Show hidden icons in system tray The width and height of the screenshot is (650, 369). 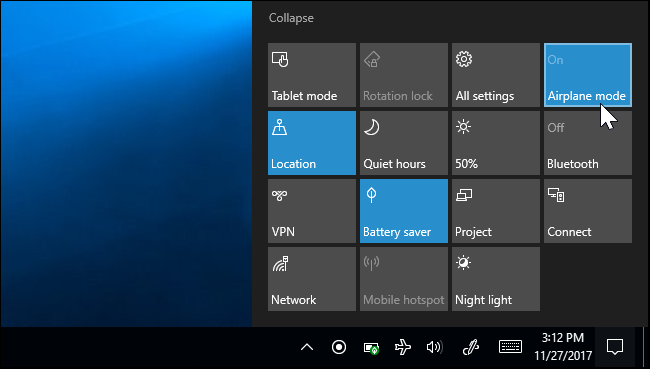pyautogui.click(x=307, y=347)
